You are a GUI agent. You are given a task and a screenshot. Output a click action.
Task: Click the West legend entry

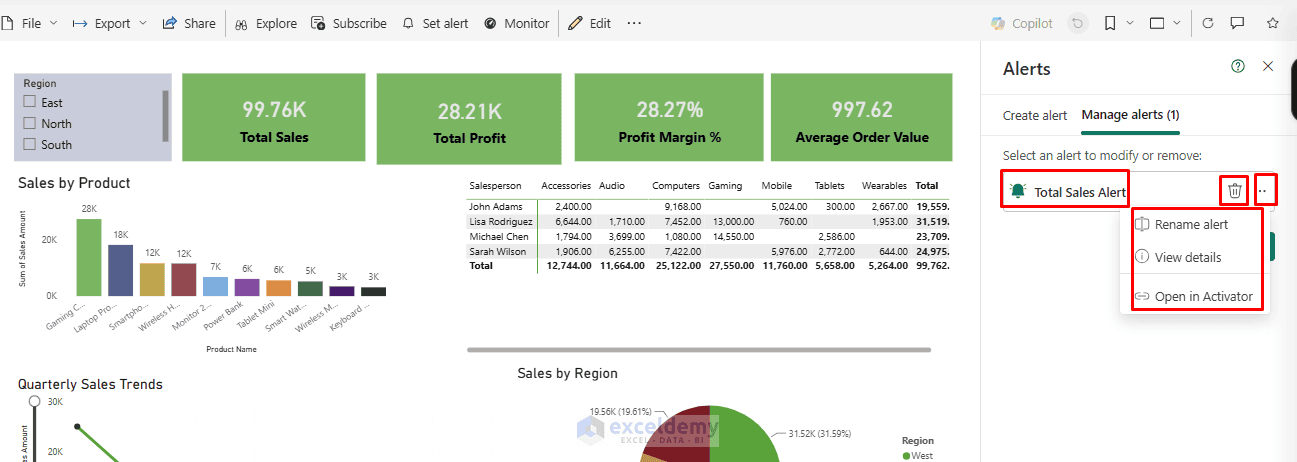point(916,455)
